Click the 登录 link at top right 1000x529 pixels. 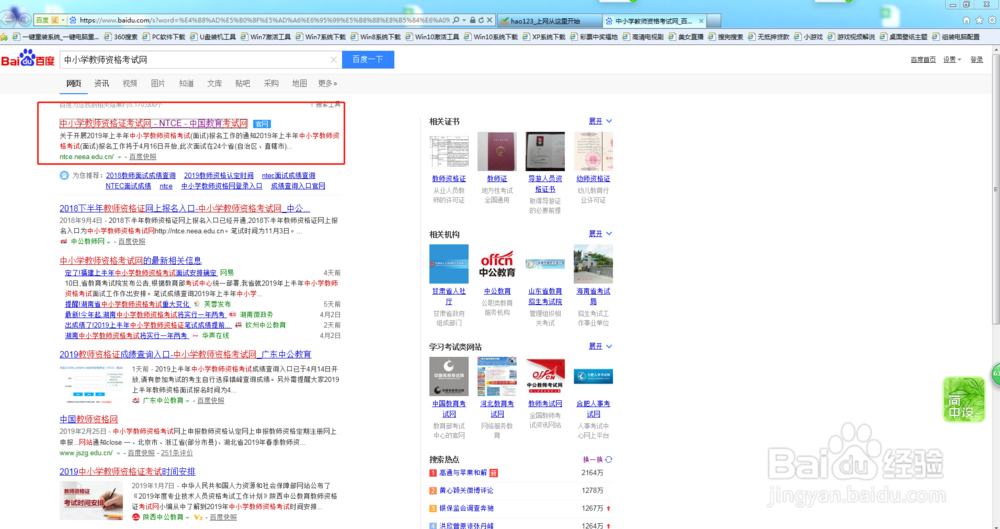tap(976, 59)
